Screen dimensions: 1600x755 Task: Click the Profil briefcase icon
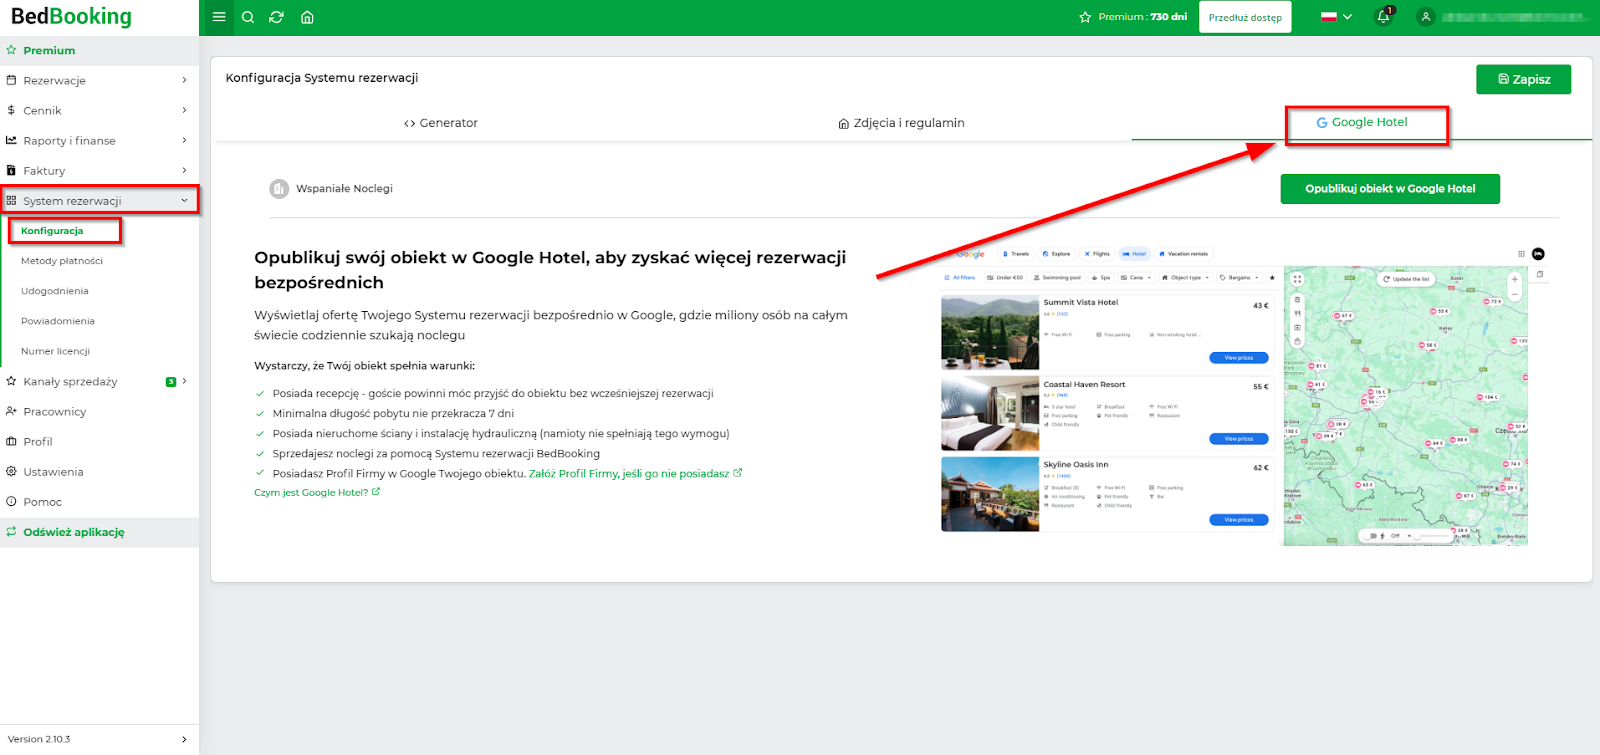12,441
